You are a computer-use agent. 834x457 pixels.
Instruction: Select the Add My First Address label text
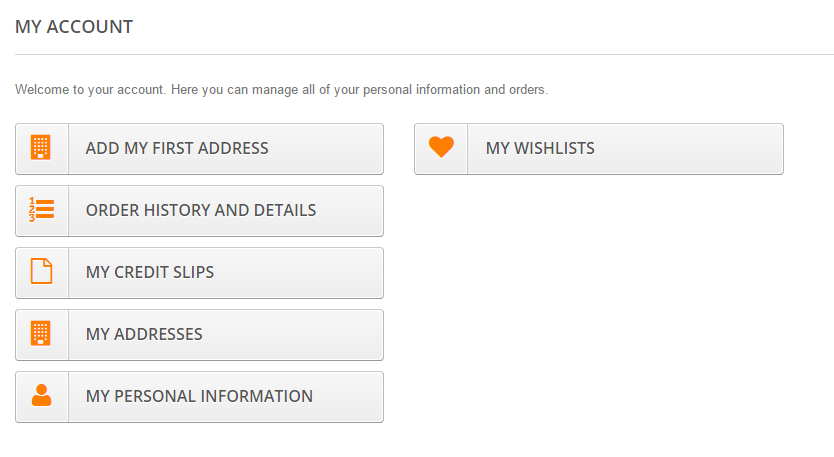(177, 149)
